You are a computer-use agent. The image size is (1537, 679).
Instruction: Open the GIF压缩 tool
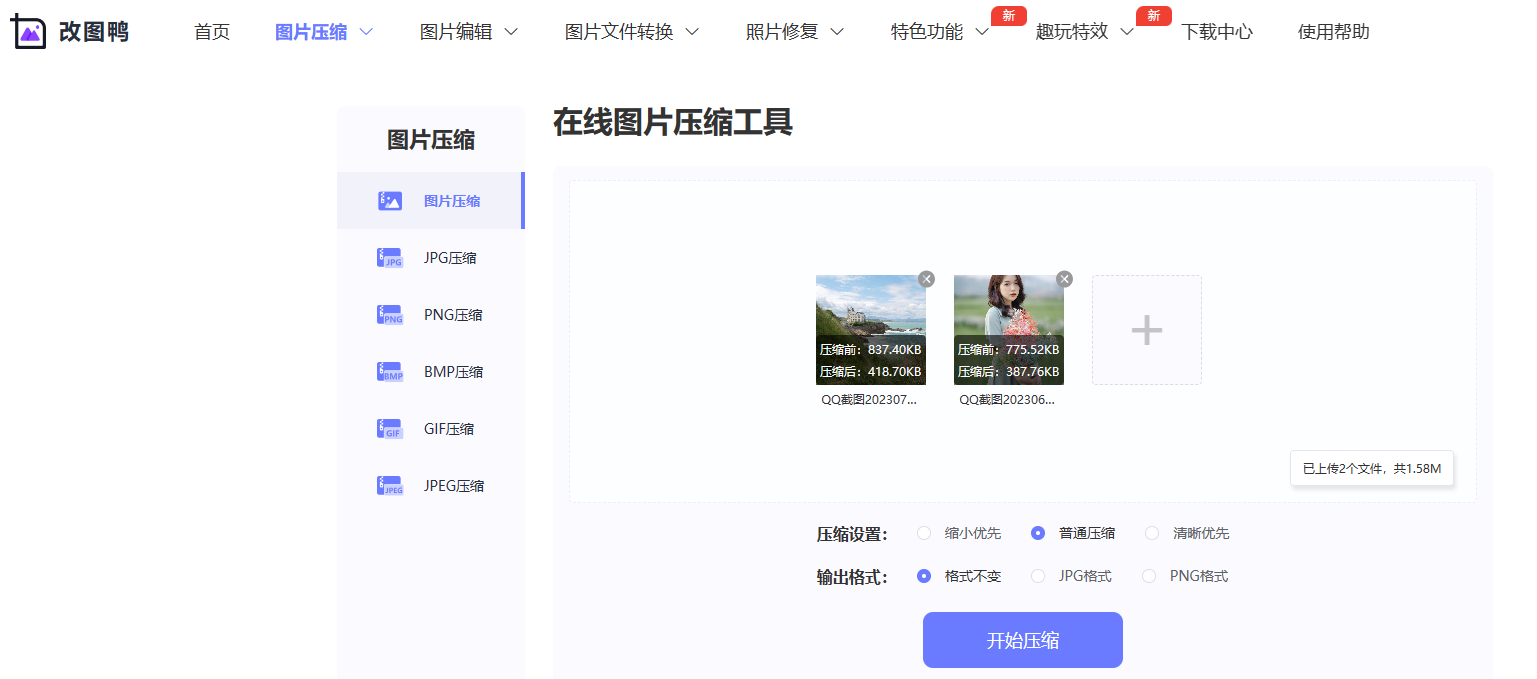pos(448,428)
